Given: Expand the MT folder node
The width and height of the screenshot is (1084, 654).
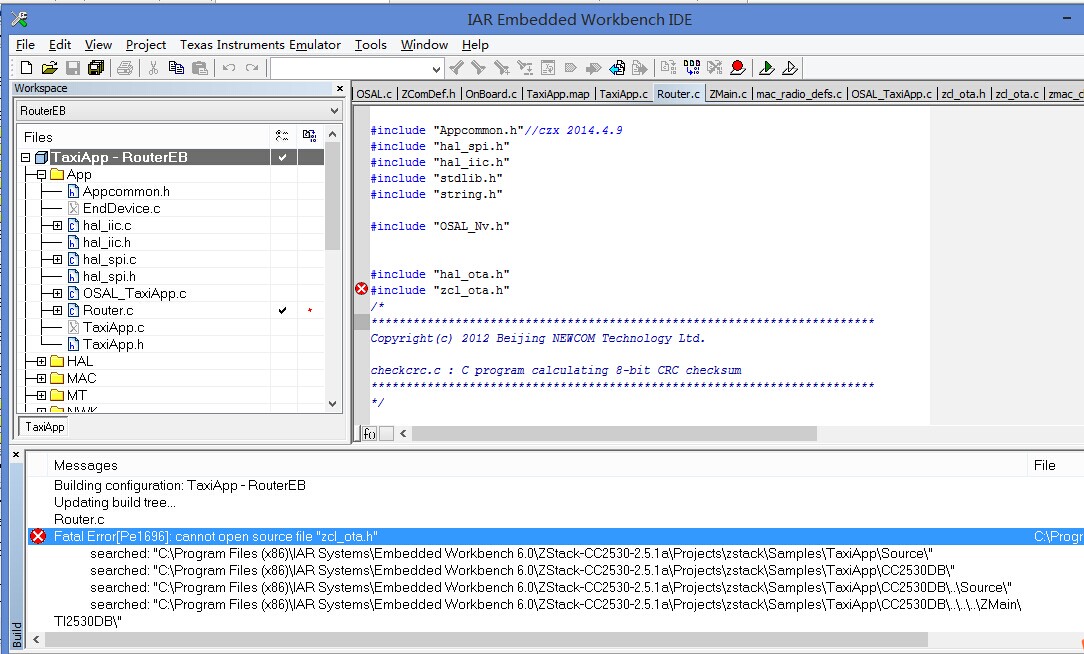Looking at the screenshot, I should point(41,395).
